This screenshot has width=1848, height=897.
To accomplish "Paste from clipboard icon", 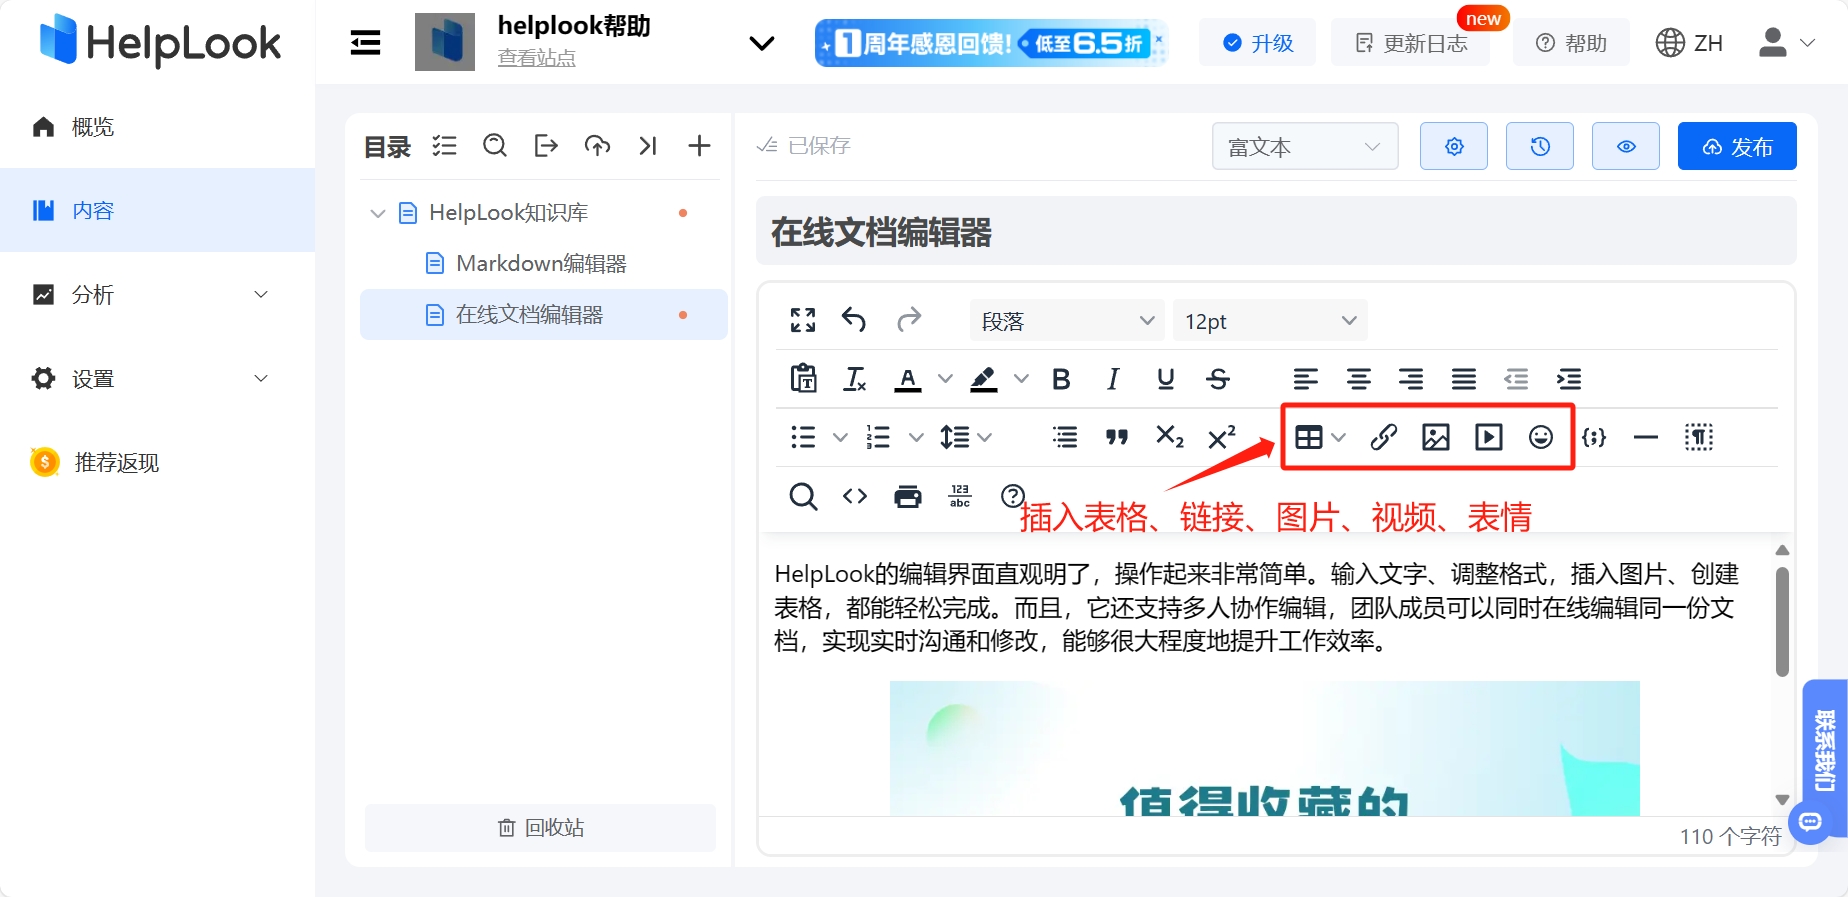I will click(x=803, y=379).
